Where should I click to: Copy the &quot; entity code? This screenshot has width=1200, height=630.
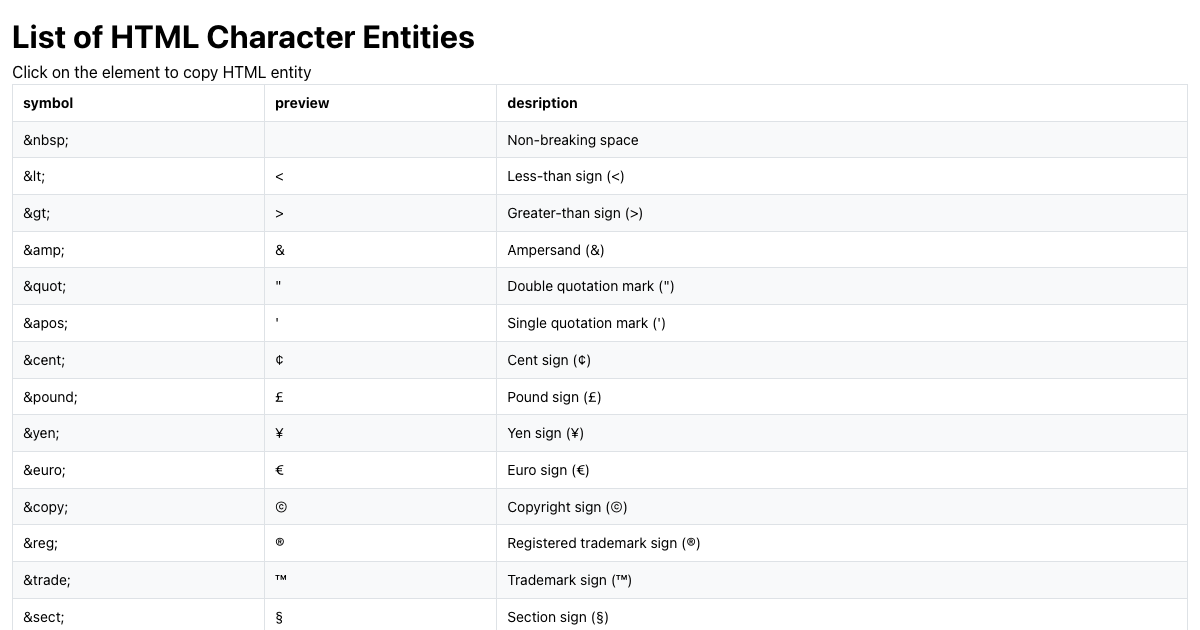(x=45, y=286)
